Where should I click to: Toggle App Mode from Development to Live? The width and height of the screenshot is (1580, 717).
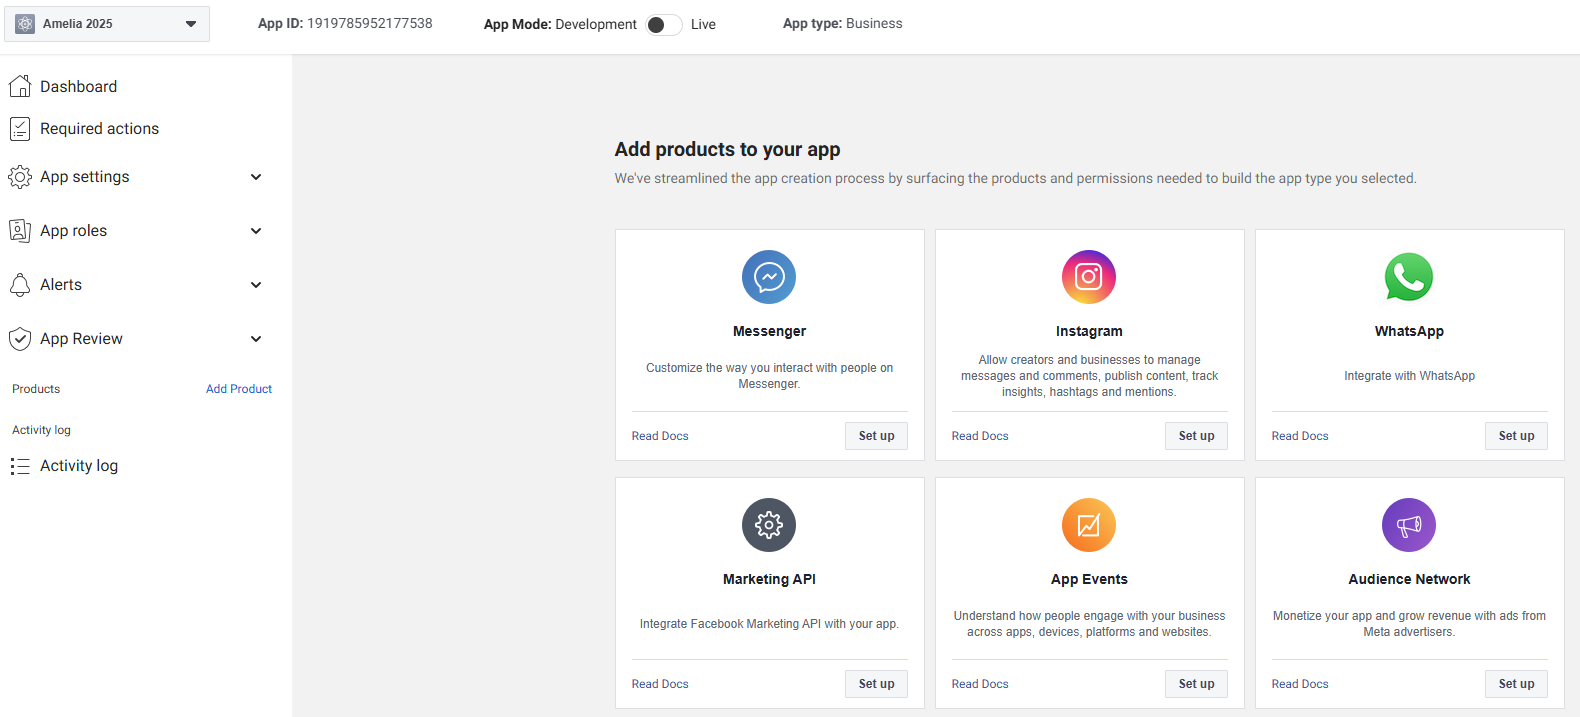pyautogui.click(x=664, y=25)
